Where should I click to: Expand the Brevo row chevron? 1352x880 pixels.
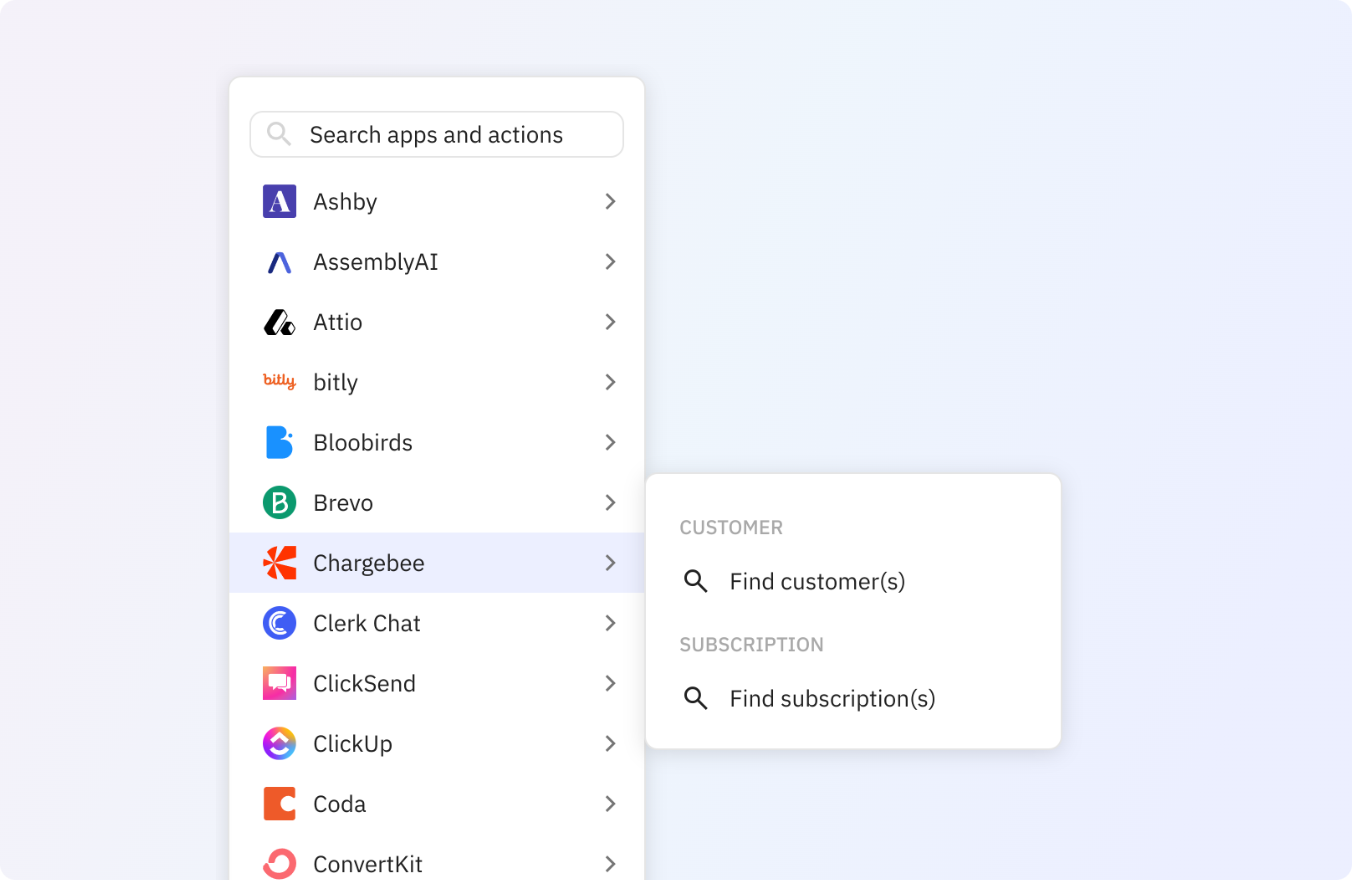coord(610,502)
